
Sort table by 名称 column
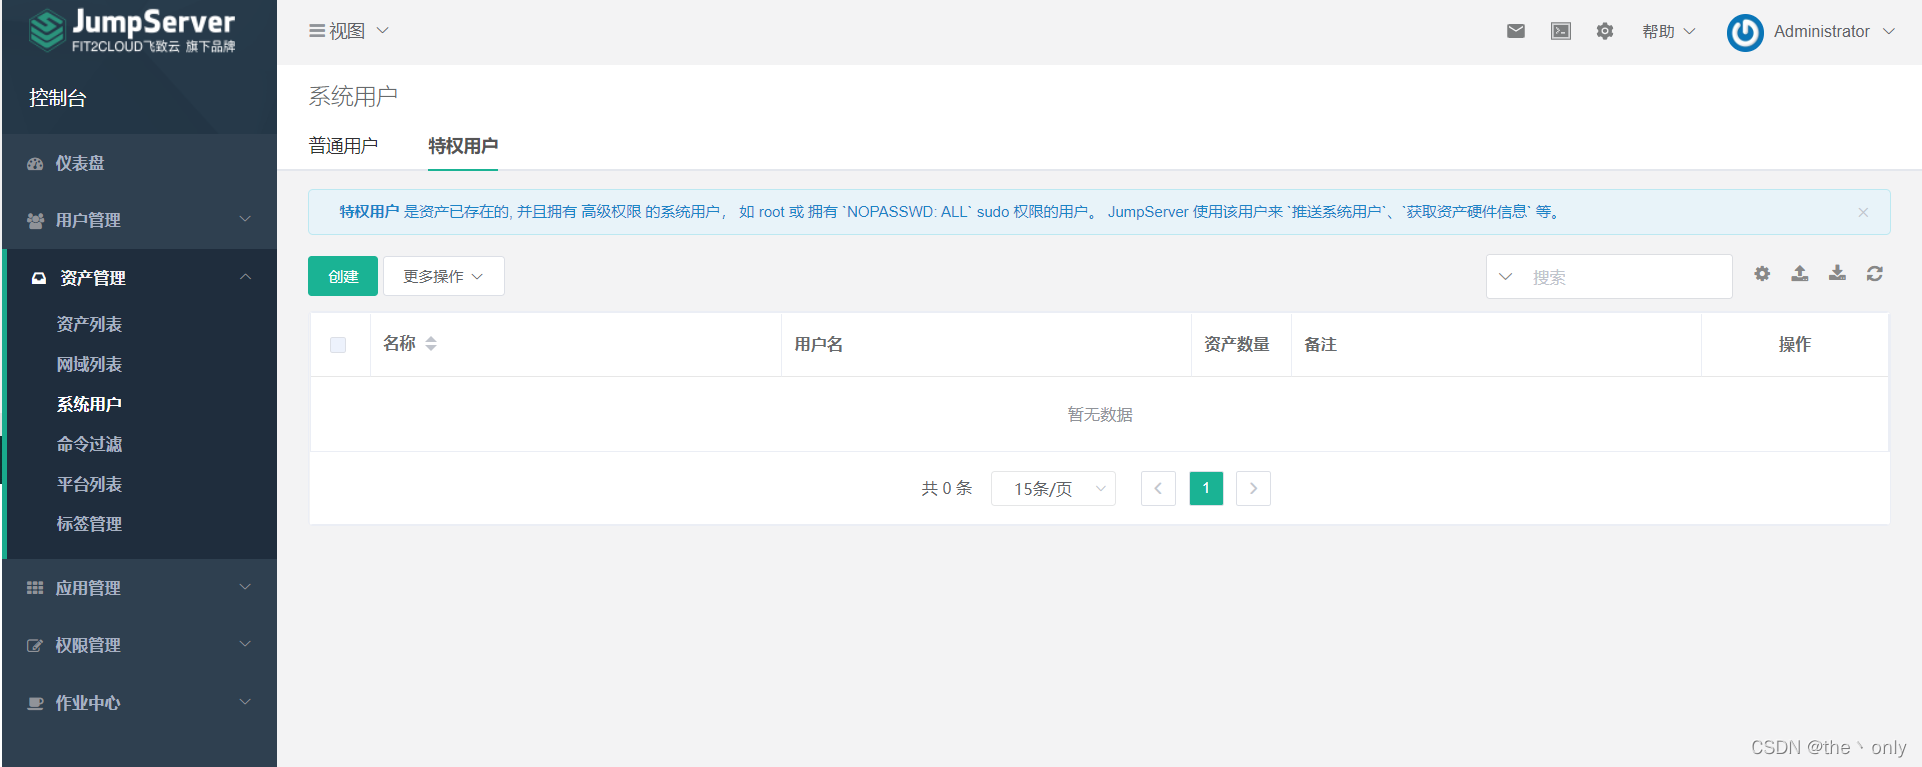coord(431,344)
